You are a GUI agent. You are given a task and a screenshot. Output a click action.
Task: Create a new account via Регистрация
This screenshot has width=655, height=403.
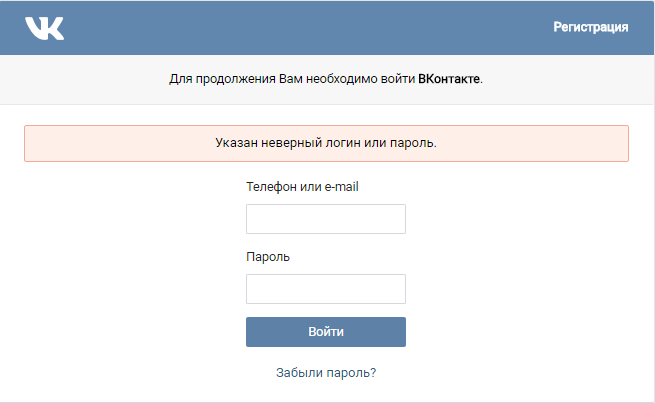591,27
